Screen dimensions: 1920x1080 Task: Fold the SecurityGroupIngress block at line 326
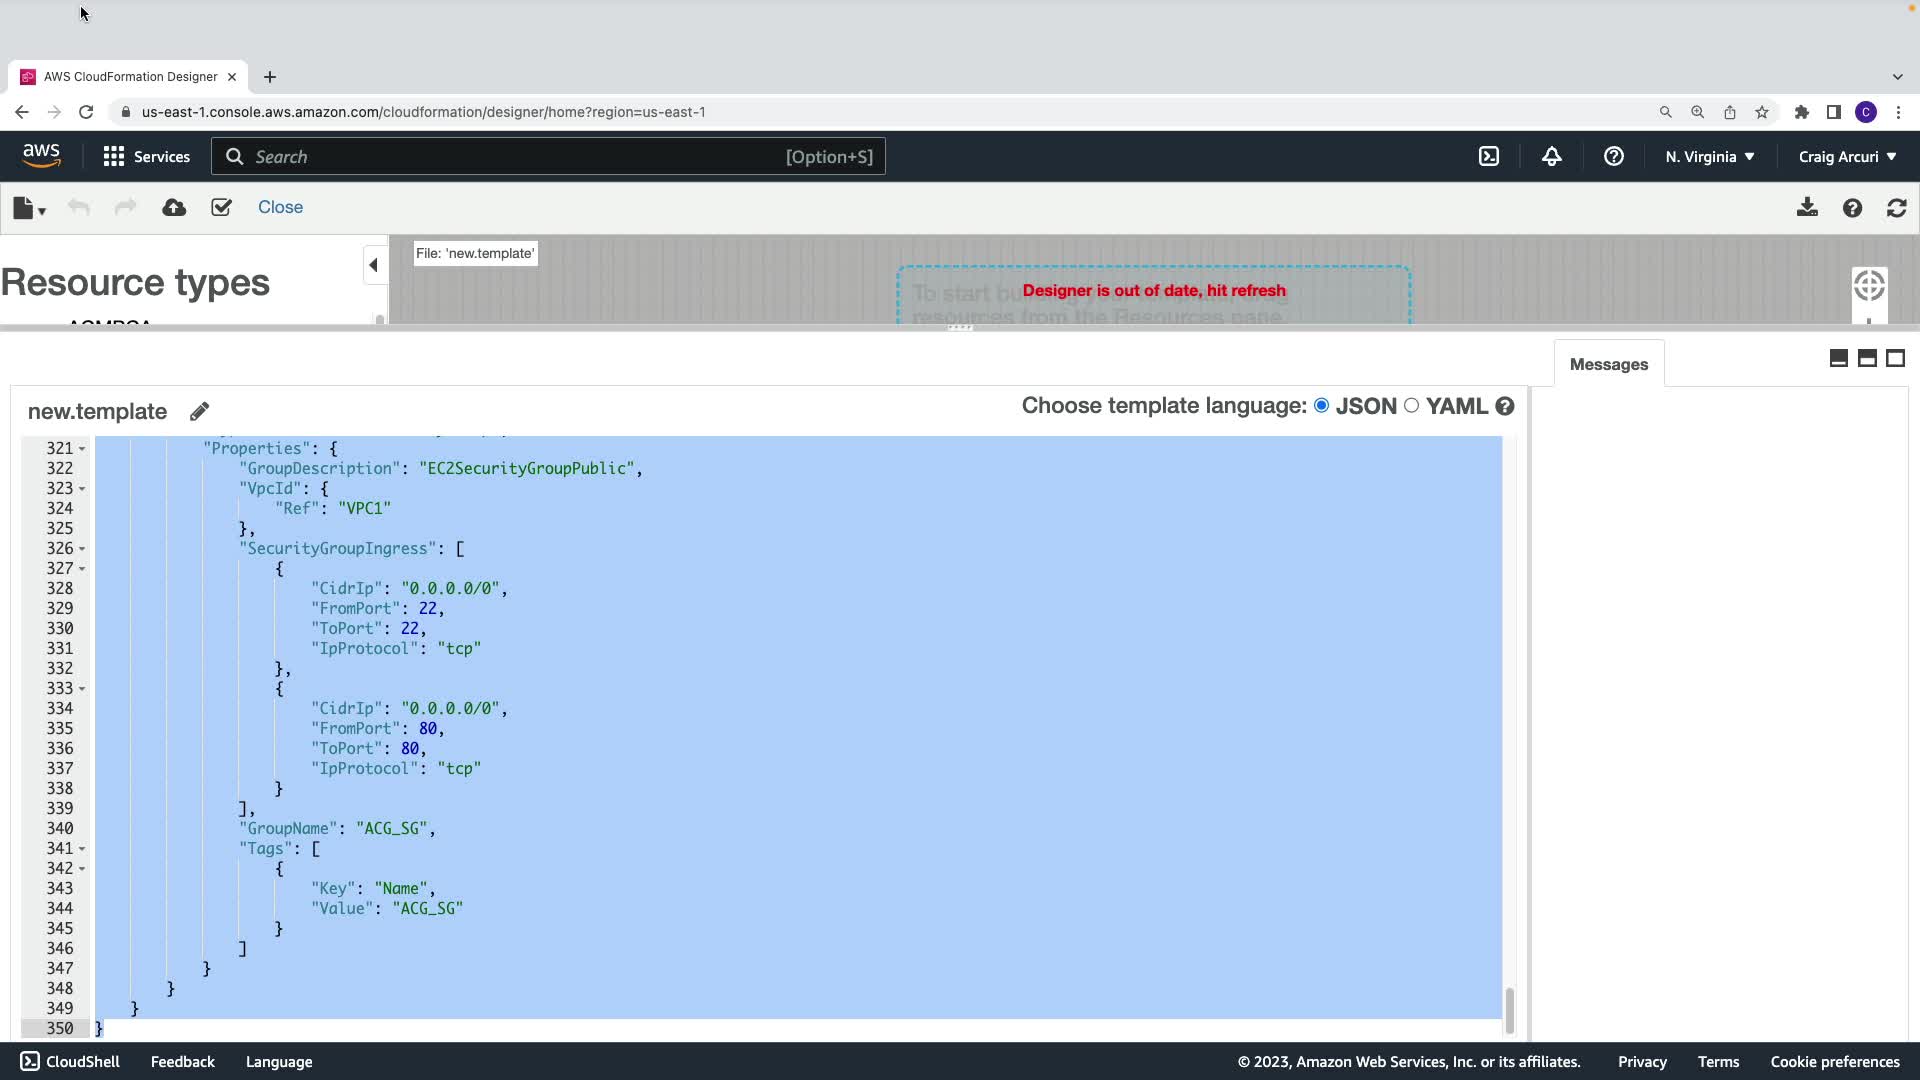pos(82,549)
